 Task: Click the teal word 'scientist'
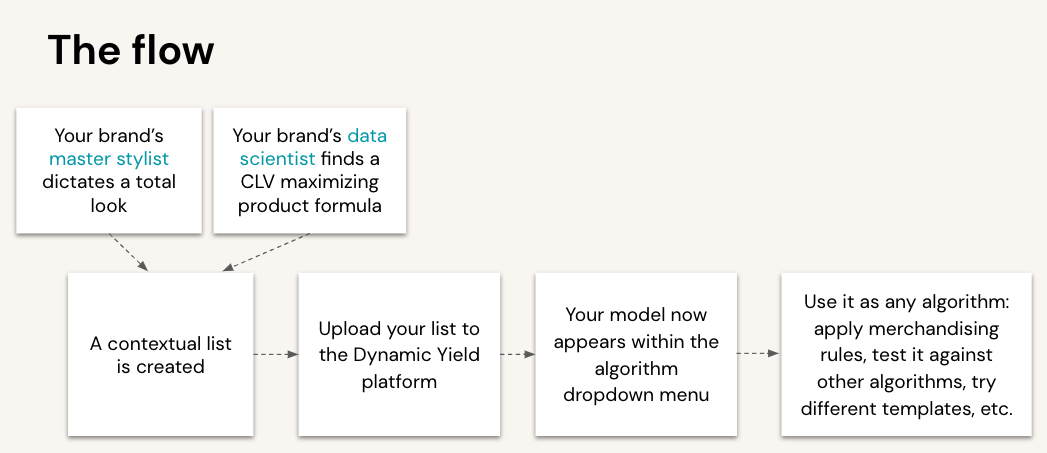click(277, 159)
